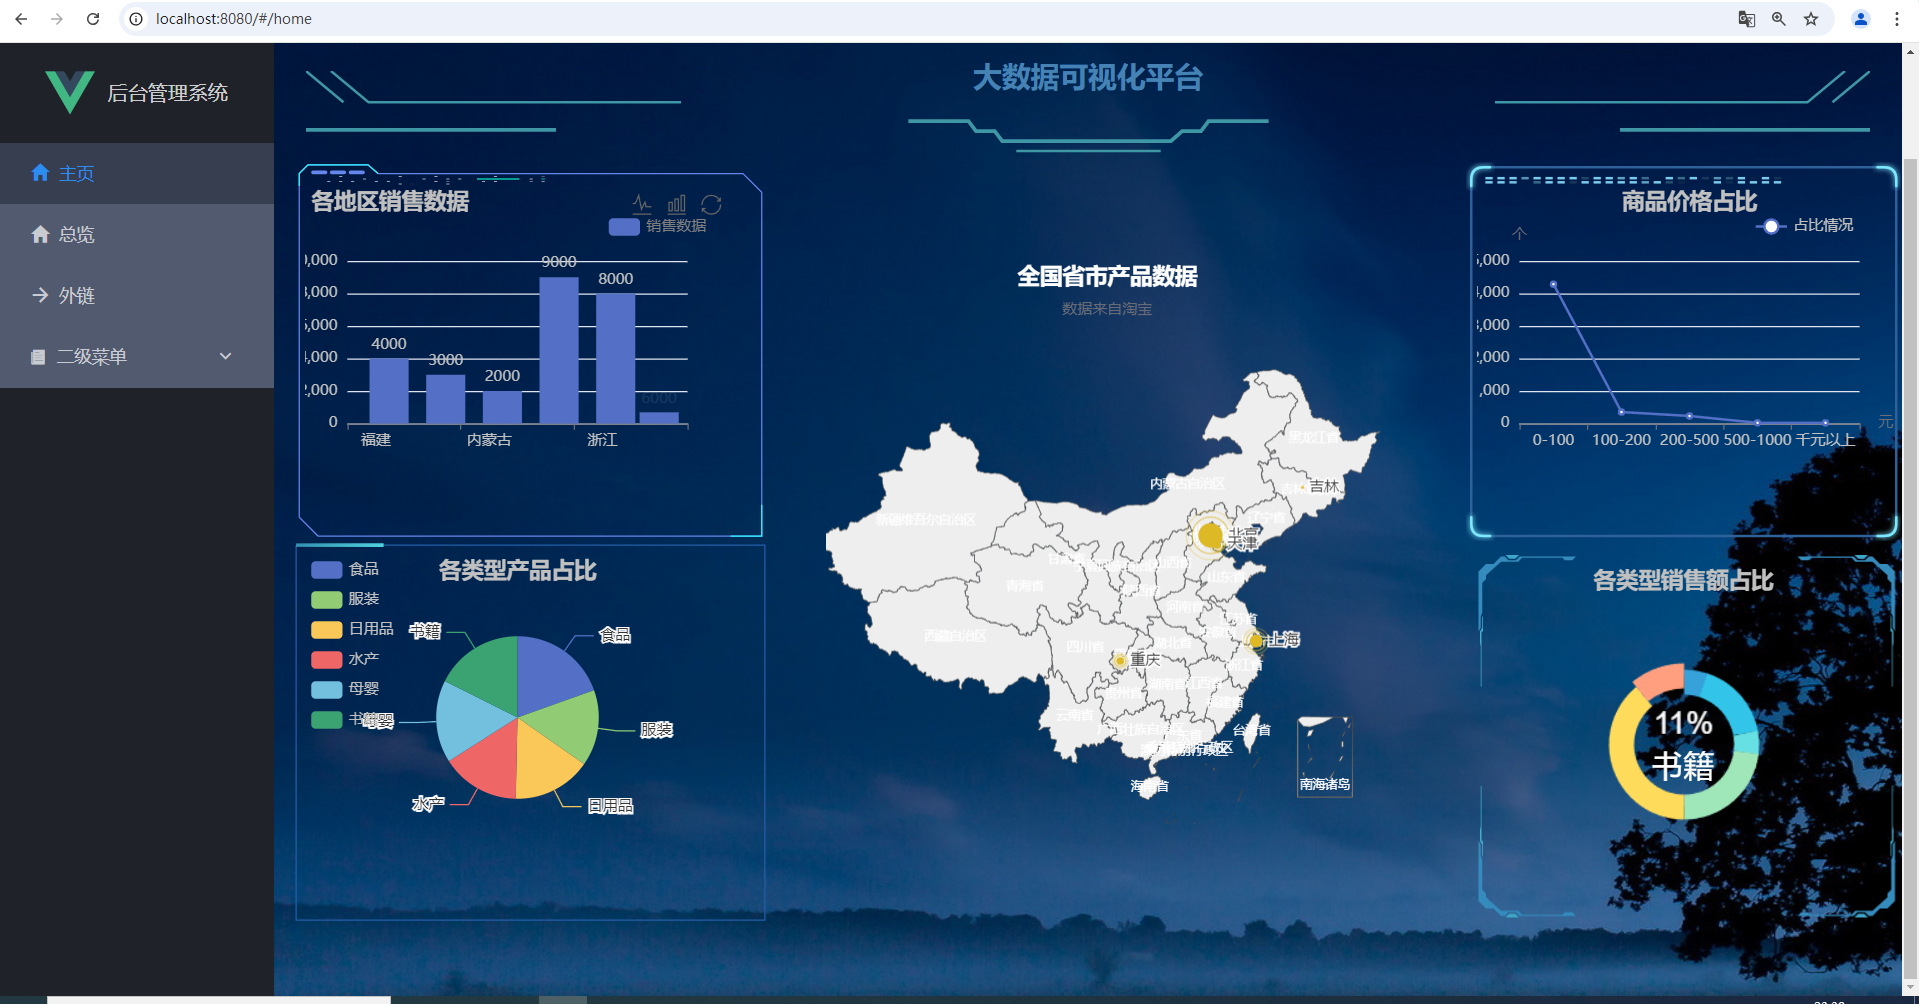
Task: Open the 总览 sidebar menu item
Action: tap(137, 234)
